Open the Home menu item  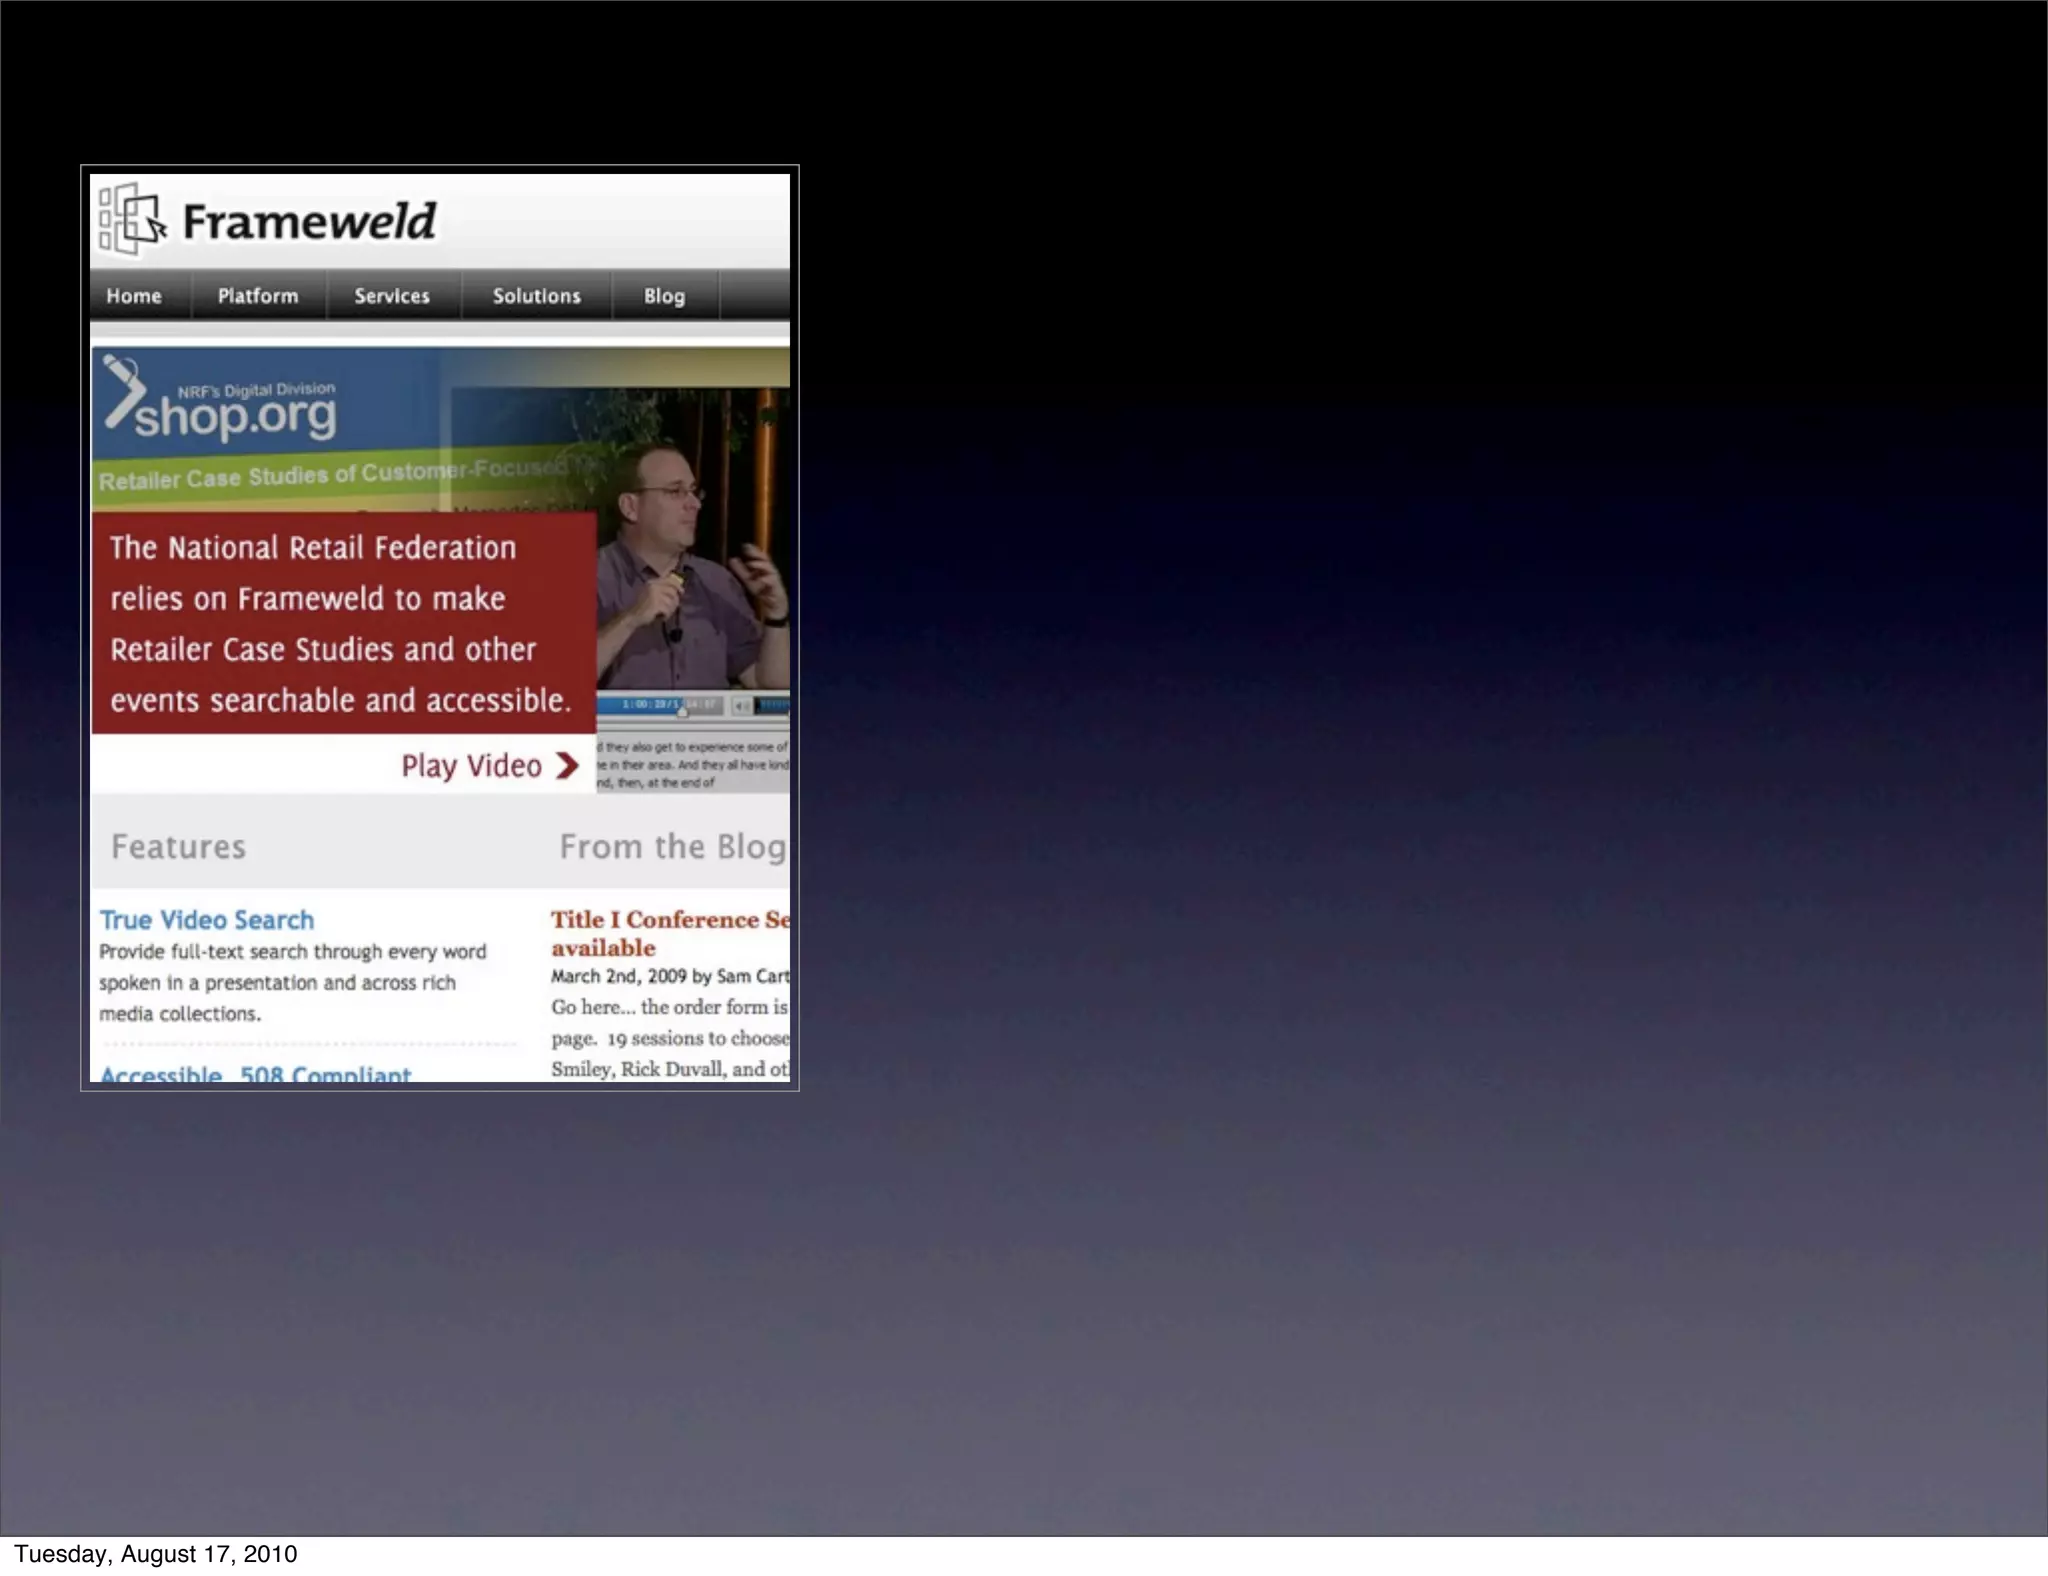click(x=134, y=296)
